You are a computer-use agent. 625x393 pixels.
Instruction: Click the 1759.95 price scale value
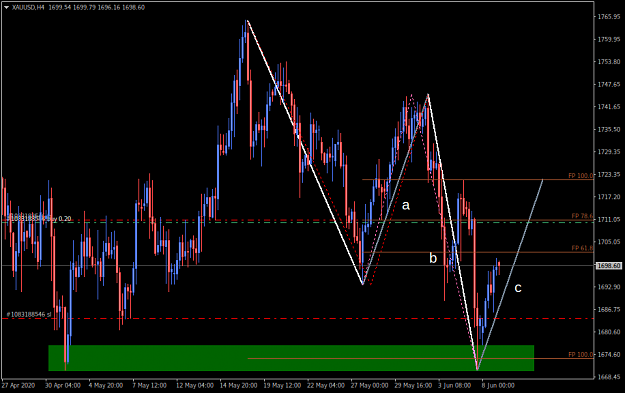coord(609,39)
